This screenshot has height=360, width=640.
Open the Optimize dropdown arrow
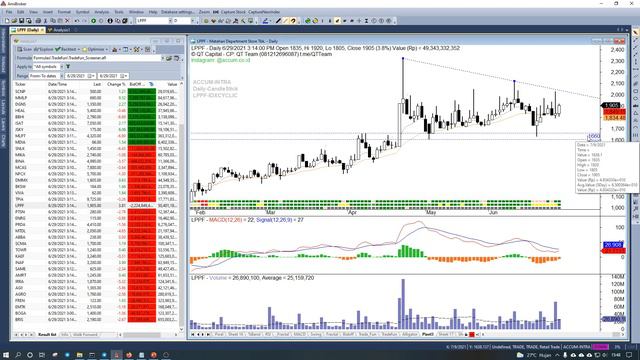pyautogui.click(x=107, y=49)
